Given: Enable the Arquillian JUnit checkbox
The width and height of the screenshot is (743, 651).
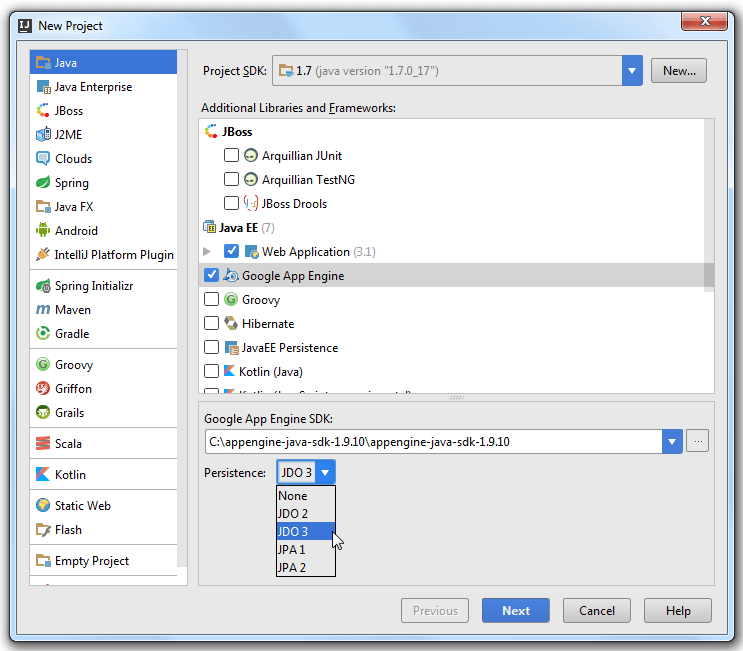Looking at the screenshot, I should coord(231,155).
